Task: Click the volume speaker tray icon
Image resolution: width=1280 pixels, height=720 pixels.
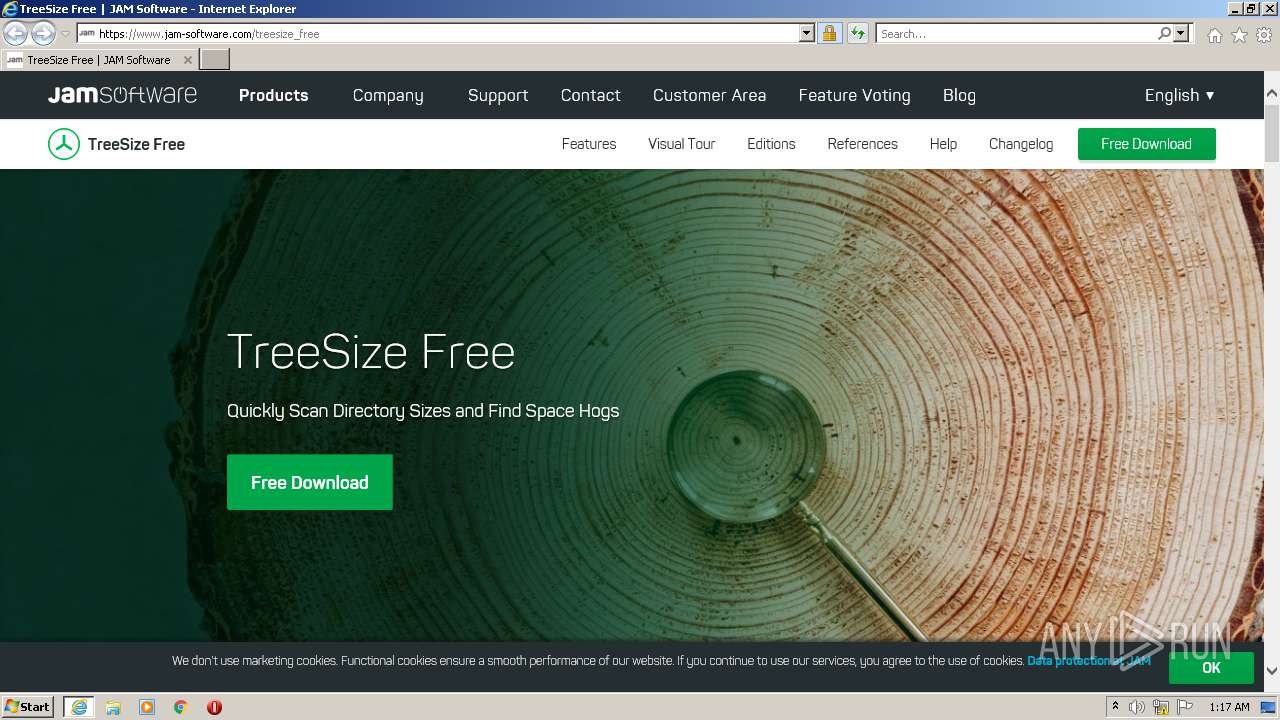Action: pos(1137,707)
